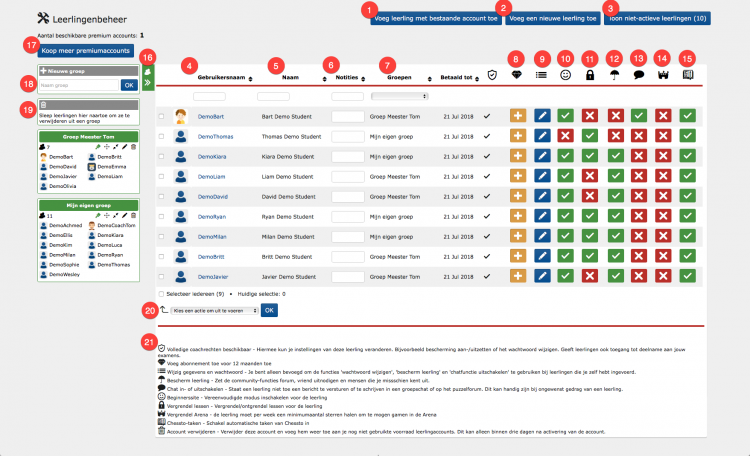Click DemoBart's avatar in the table
This screenshot has width=750, height=456.
(180, 116)
